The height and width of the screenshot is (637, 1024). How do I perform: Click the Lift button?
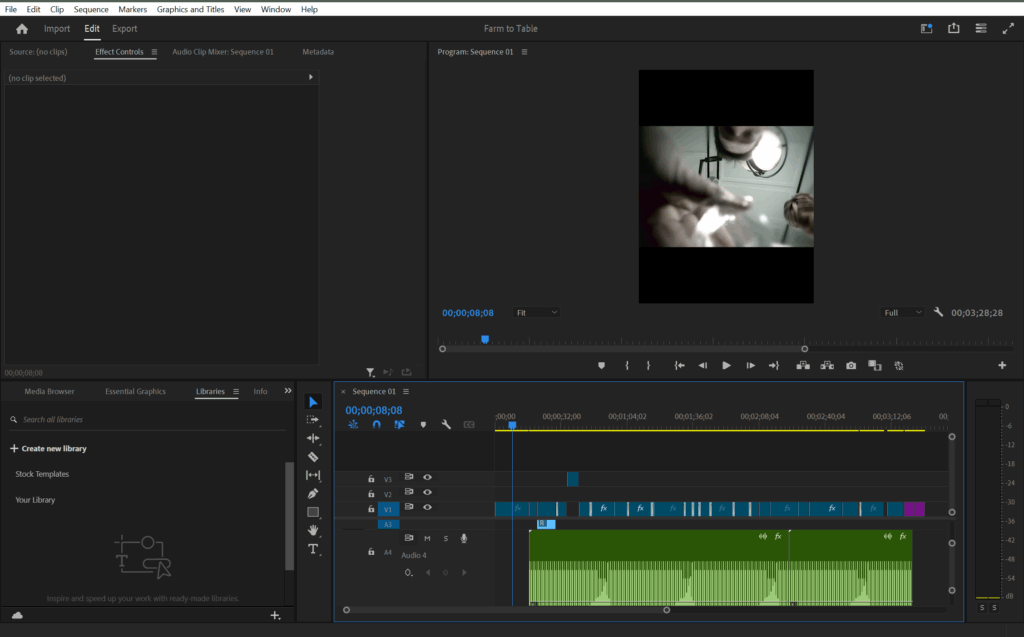tap(803, 366)
